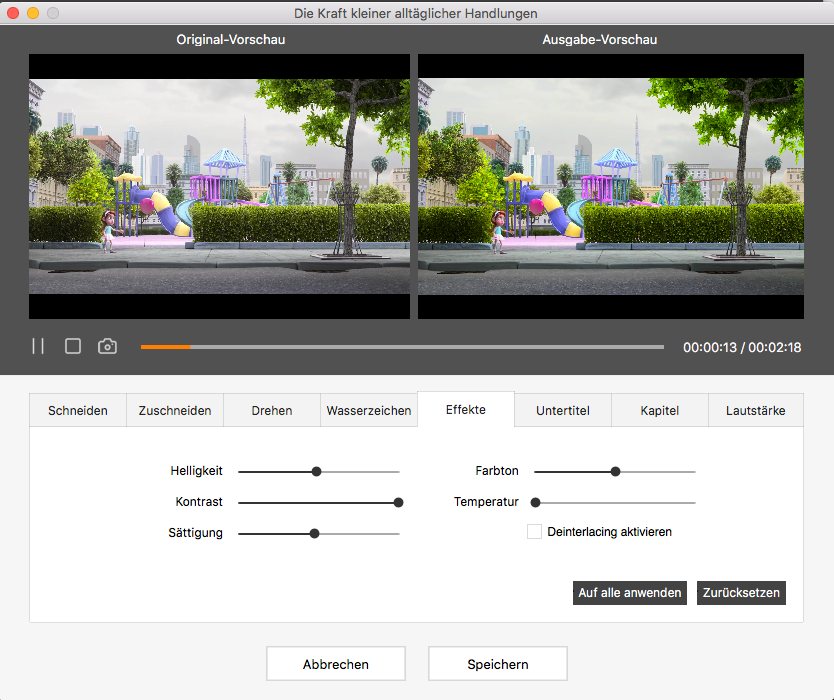Switch to the Untertitel tab
The width and height of the screenshot is (834, 700).
pos(562,409)
